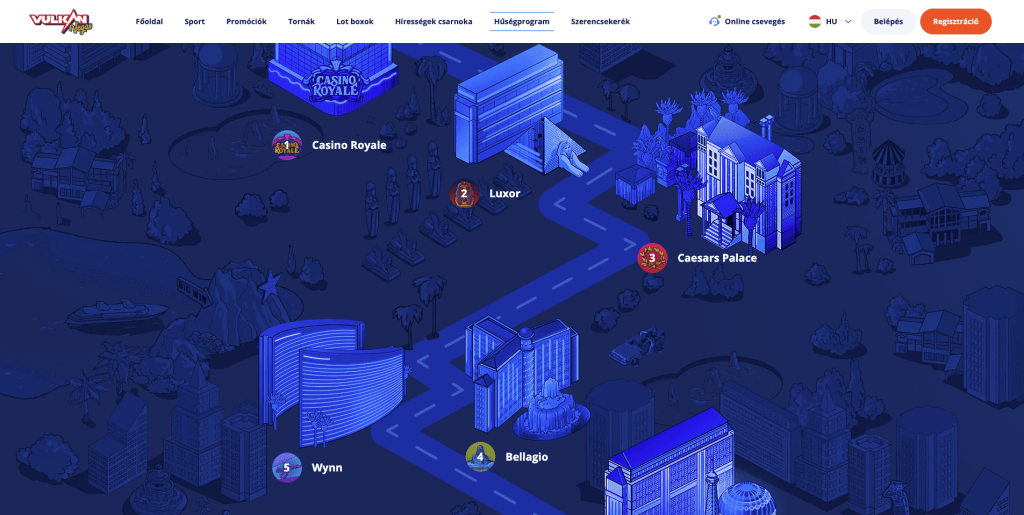1024x515 pixels.
Task: Select the Casino Royale level 1 badge
Action: coord(287,145)
